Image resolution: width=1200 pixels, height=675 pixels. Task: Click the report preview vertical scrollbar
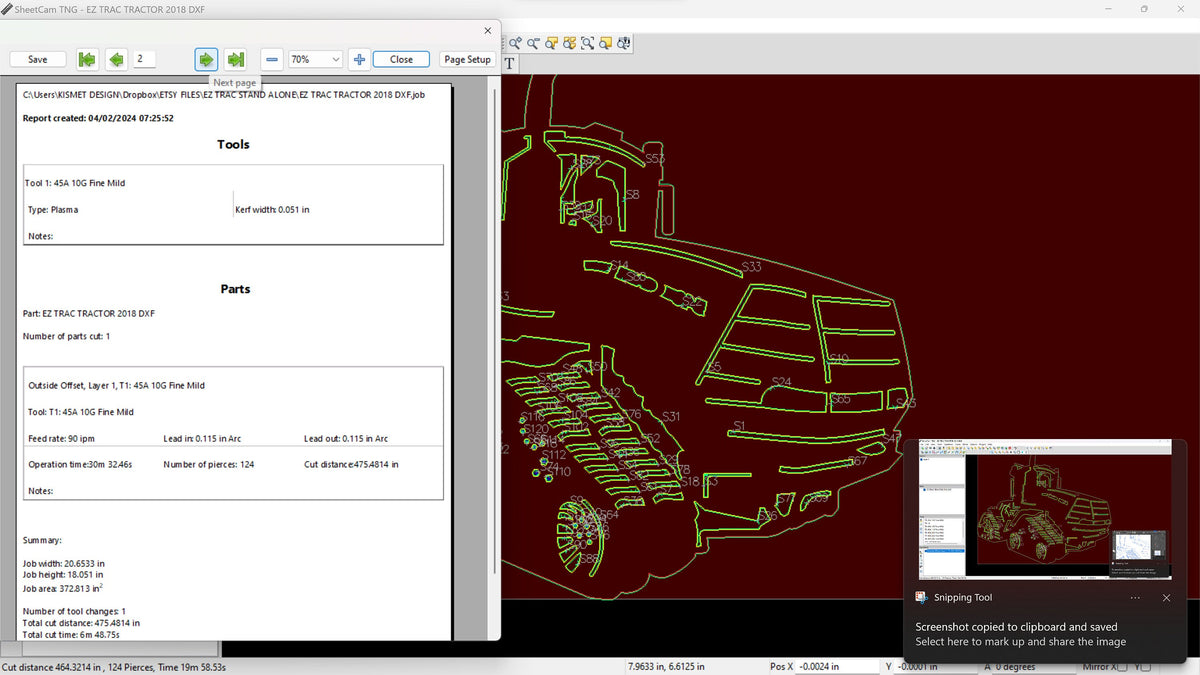tap(495, 330)
